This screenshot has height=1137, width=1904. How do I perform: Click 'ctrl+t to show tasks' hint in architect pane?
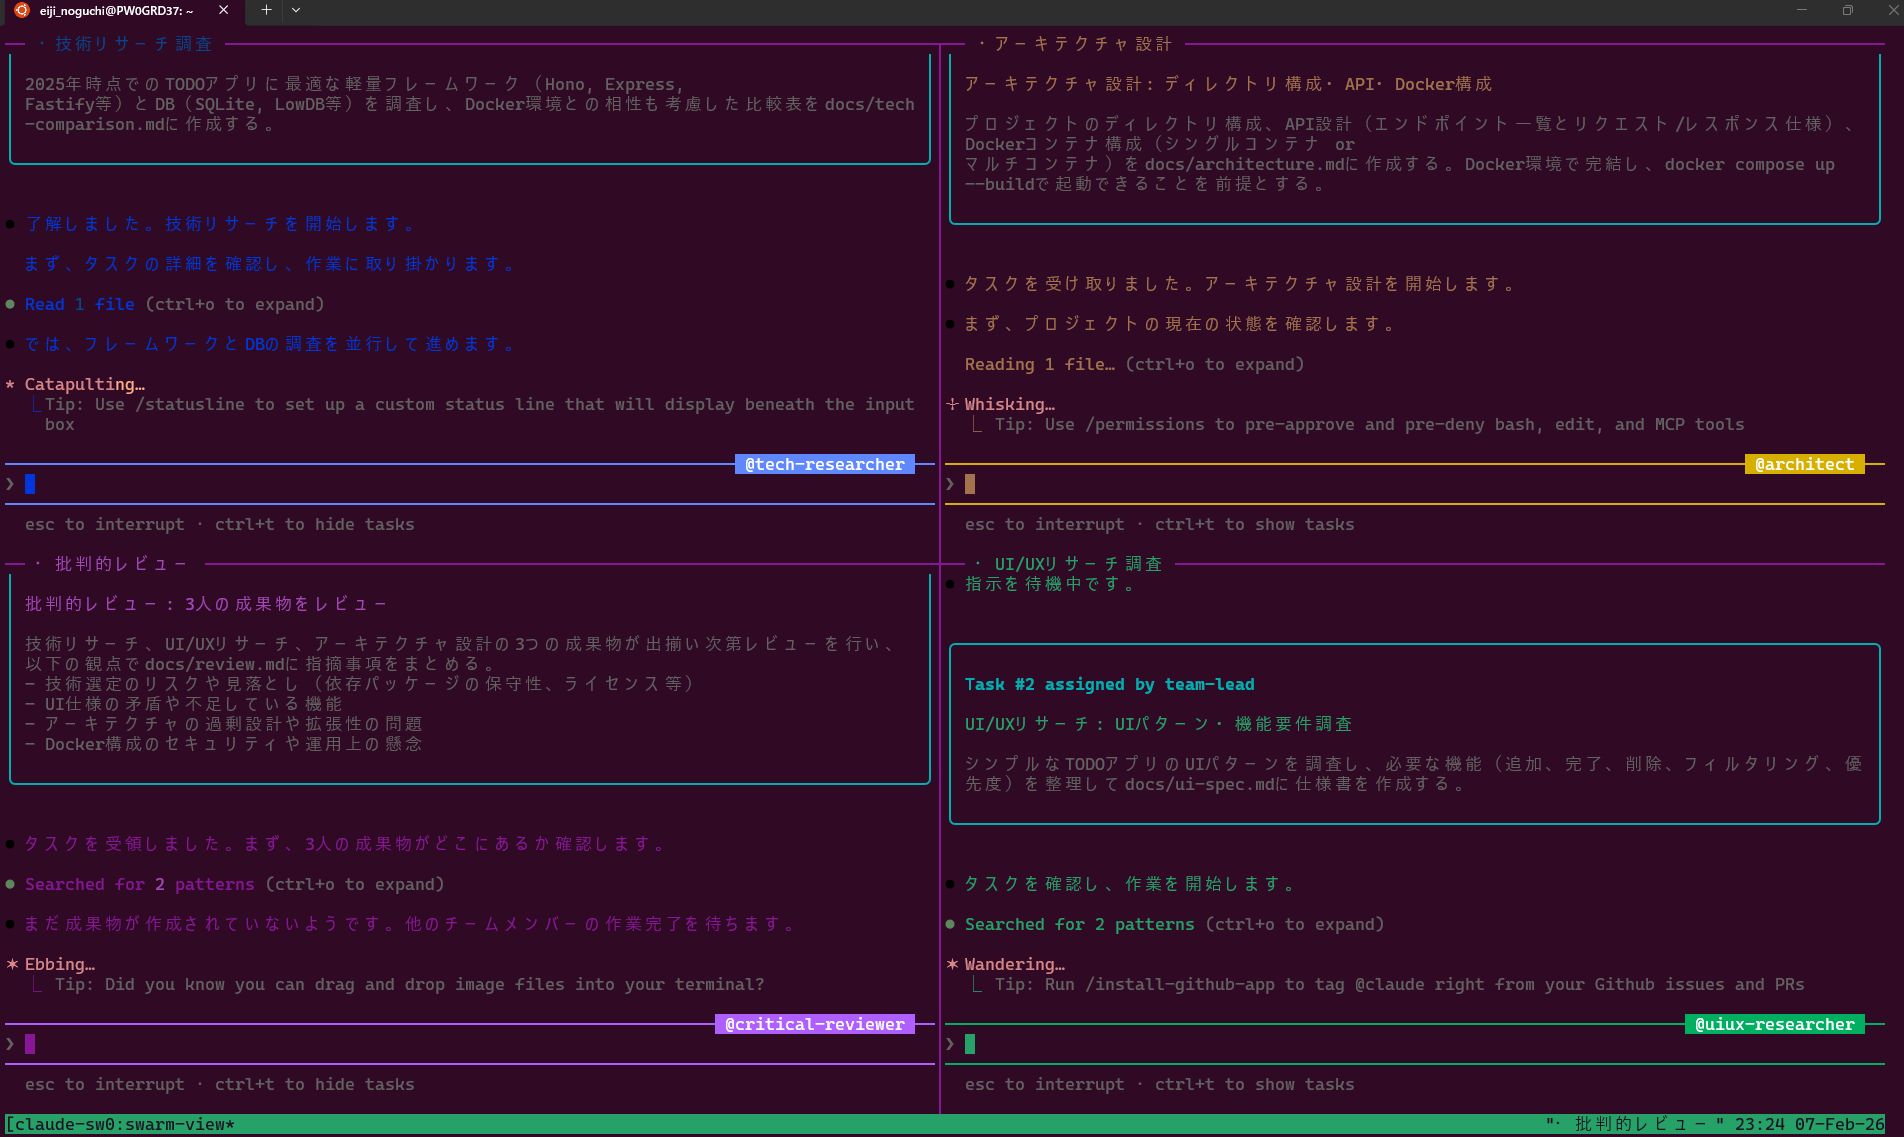pyautogui.click(x=1254, y=524)
